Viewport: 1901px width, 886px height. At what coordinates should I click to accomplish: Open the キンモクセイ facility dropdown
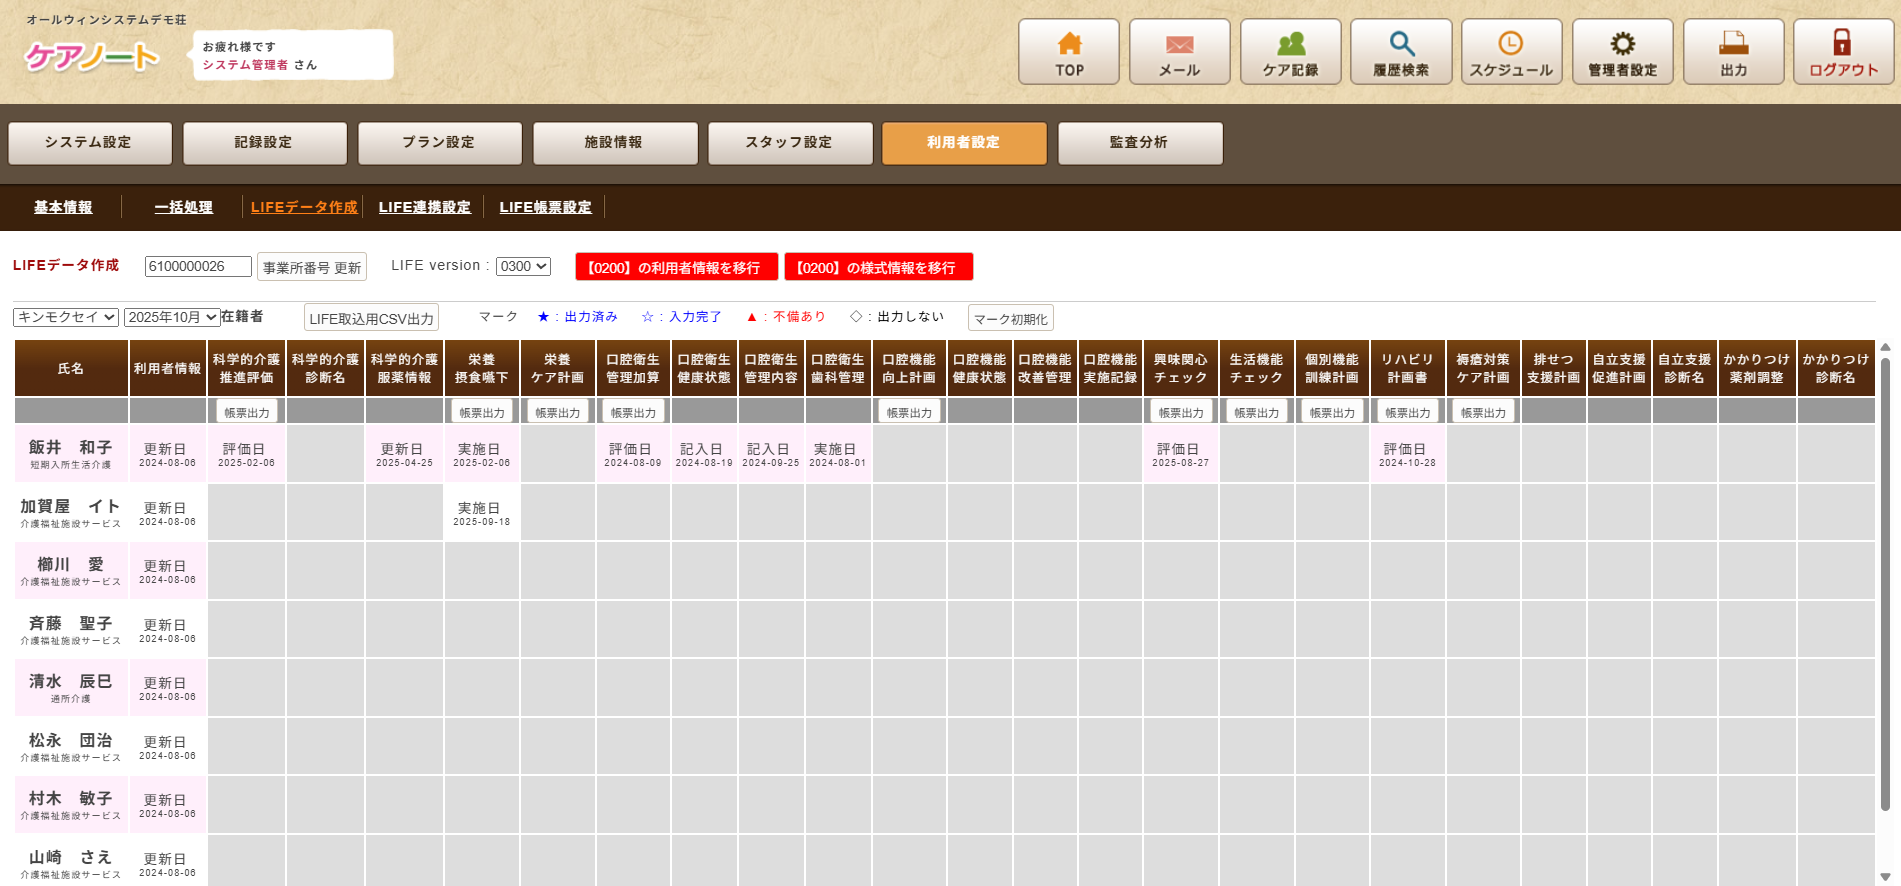[x=66, y=317]
